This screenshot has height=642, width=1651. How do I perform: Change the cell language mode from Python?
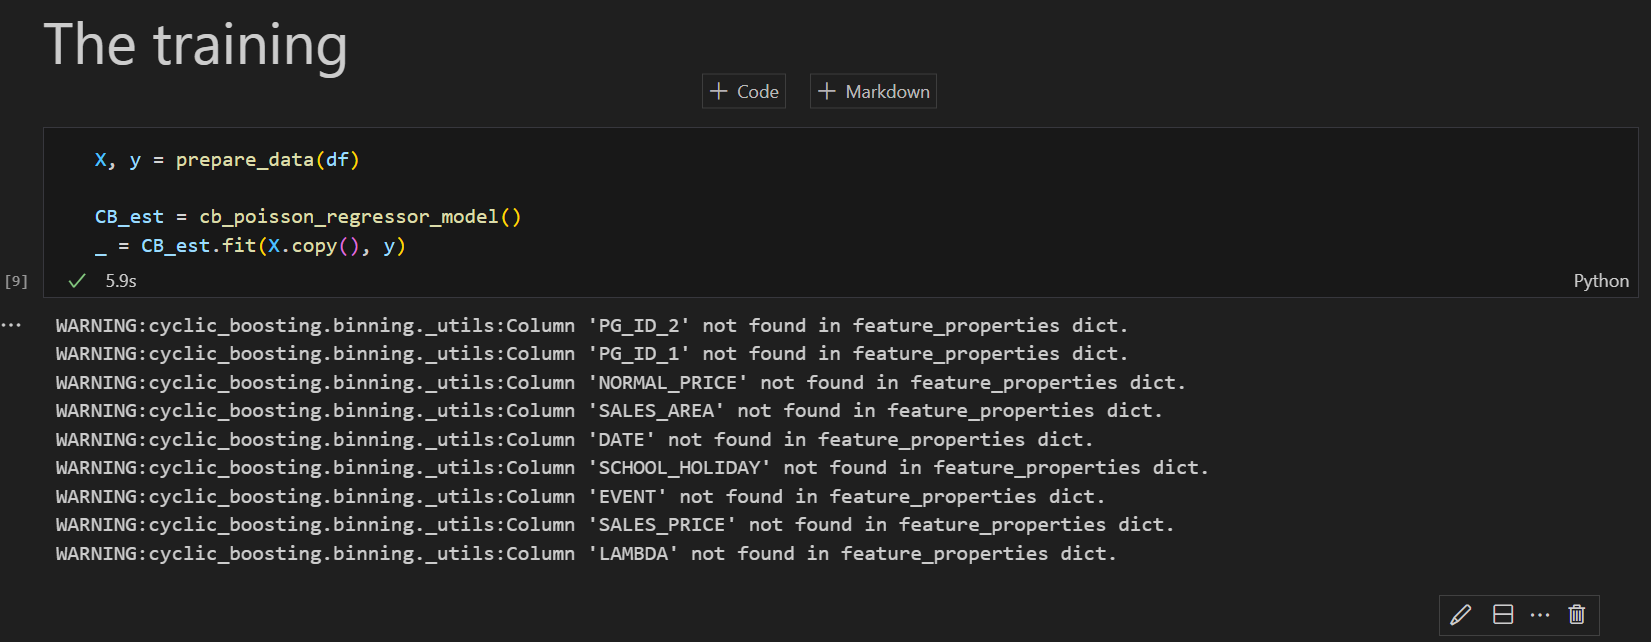click(x=1600, y=281)
